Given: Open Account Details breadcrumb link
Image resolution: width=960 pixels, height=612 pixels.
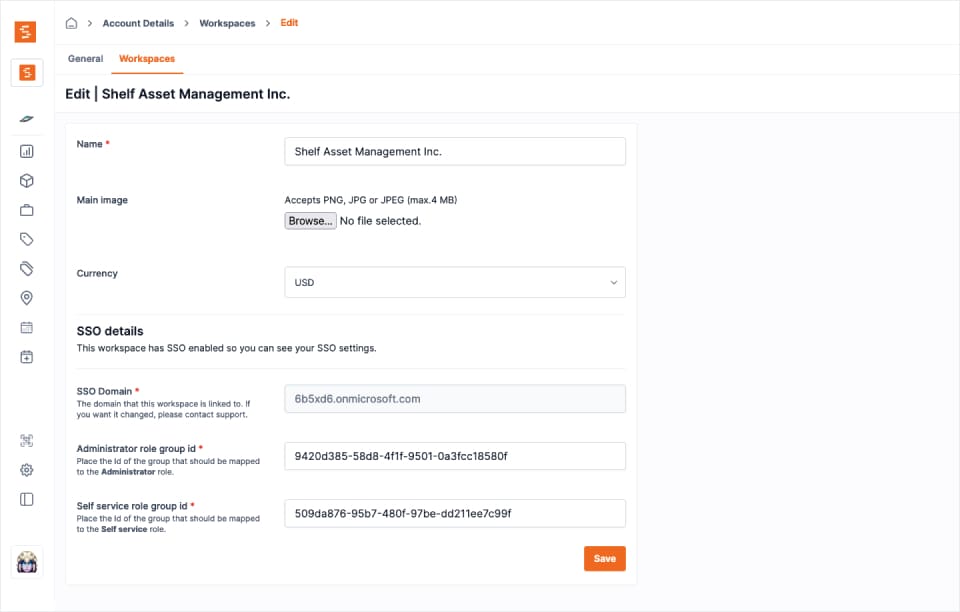Looking at the screenshot, I should (138, 23).
